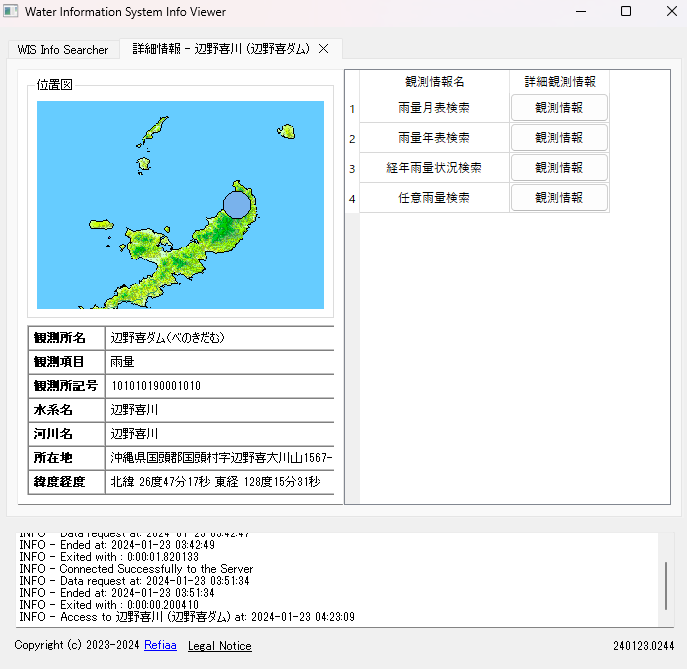687x669 pixels.
Task: Click the 'Access to 辺野喜川' log line
Action: coord(187,617)
